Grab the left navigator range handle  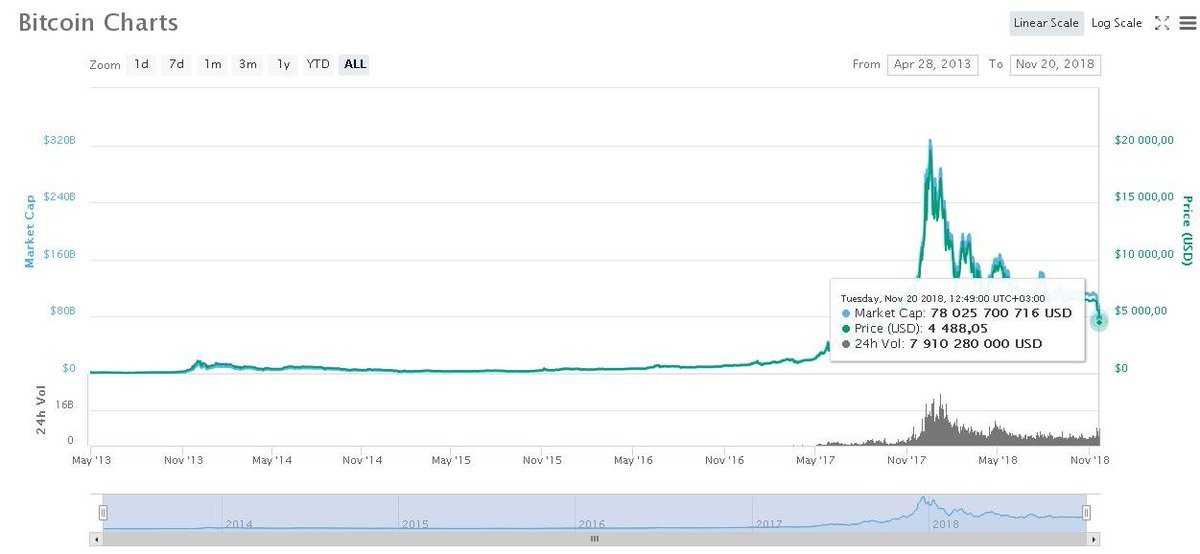tap(102, 512)
